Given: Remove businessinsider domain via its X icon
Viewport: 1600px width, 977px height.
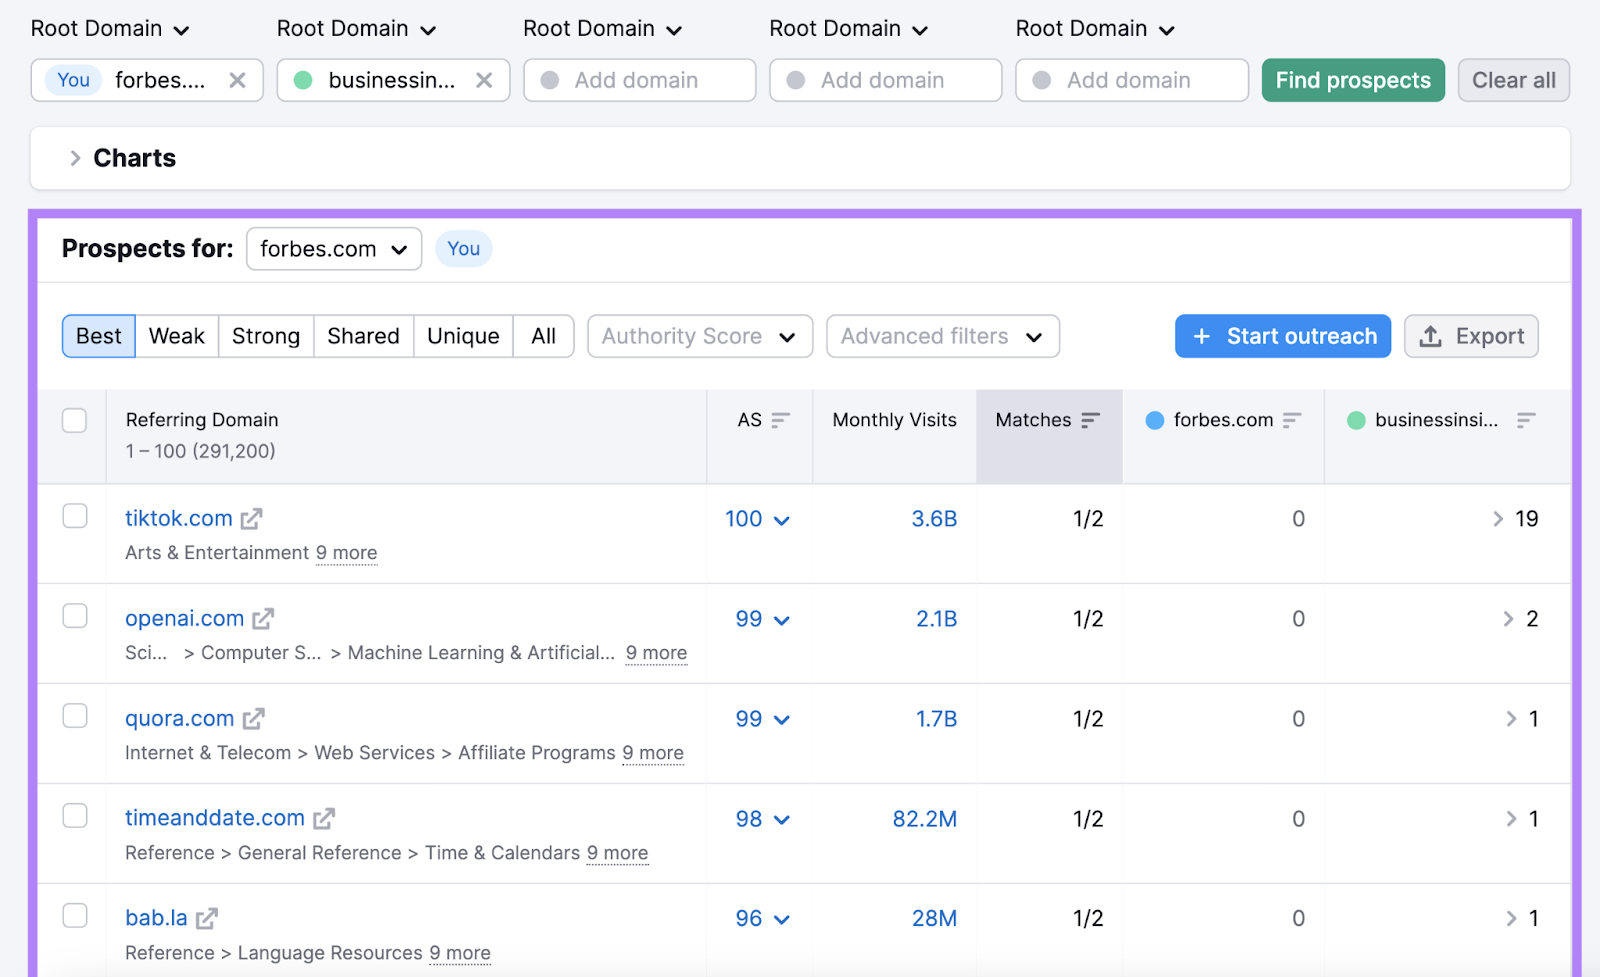Looking at the screenshot, I should click(485, 80).
